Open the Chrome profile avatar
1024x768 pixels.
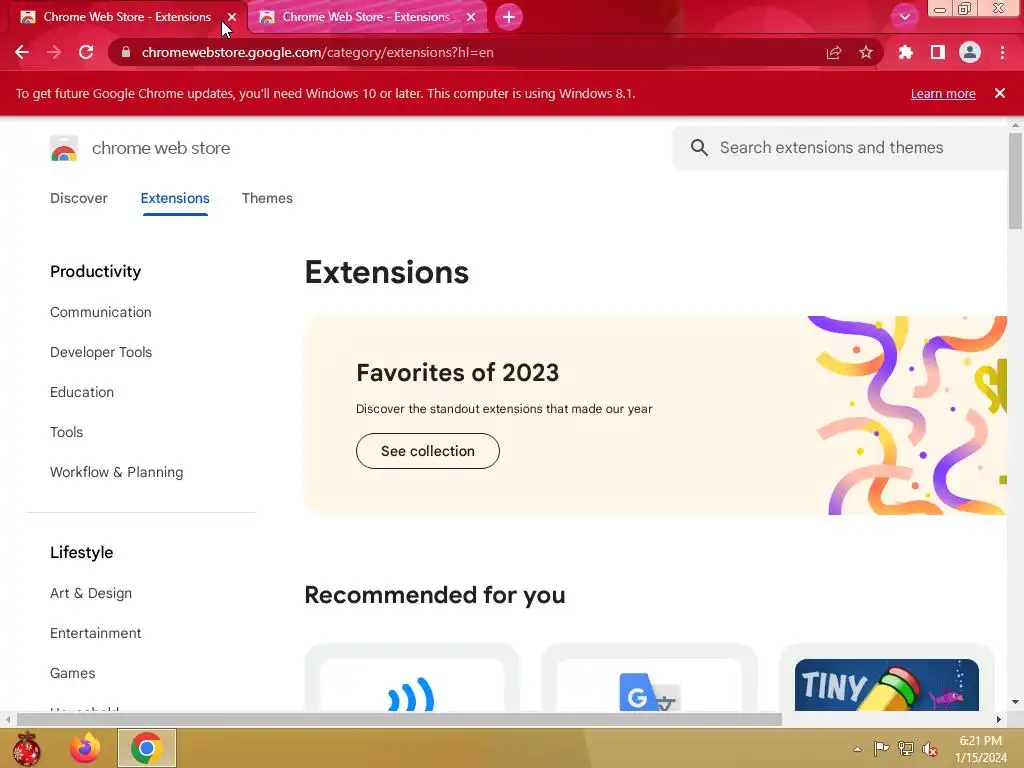click(970, 52)
